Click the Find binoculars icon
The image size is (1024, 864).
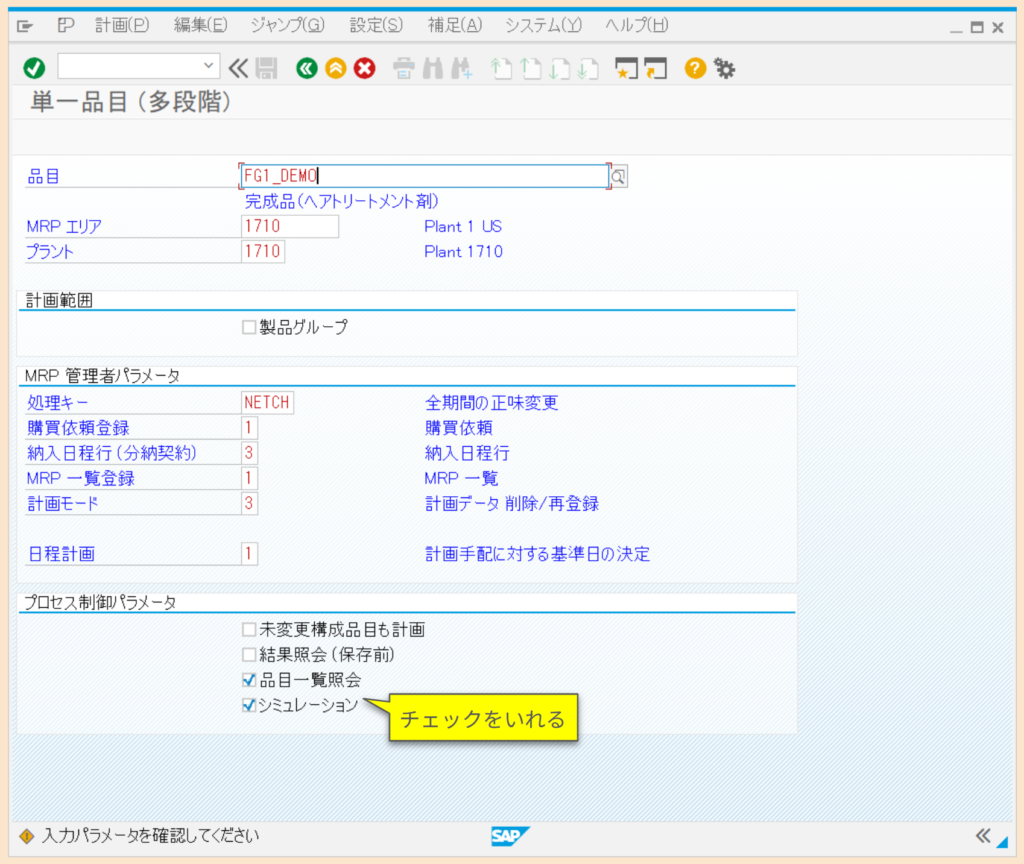pyautogui.click(x=433, y=68)
